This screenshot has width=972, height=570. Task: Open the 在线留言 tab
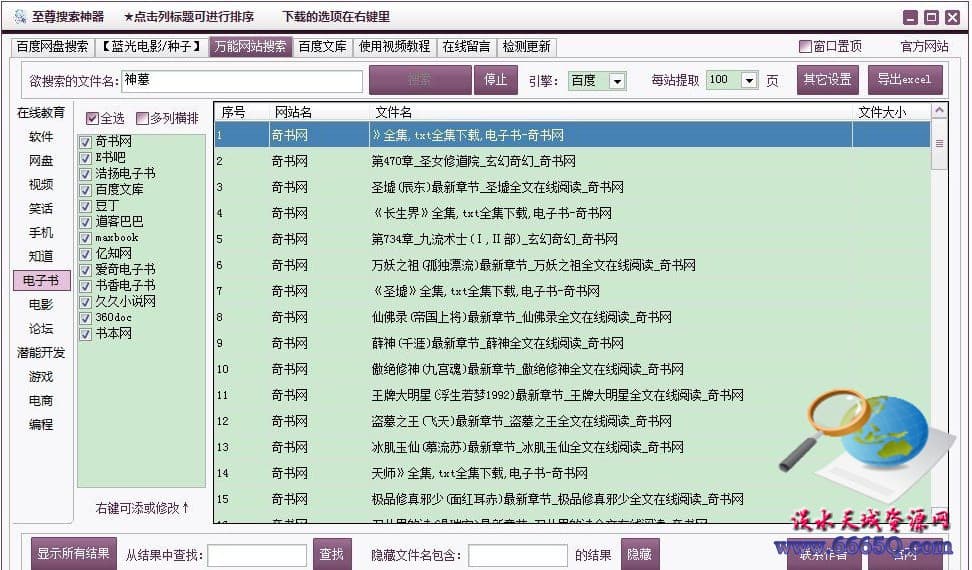click(466, 46)
